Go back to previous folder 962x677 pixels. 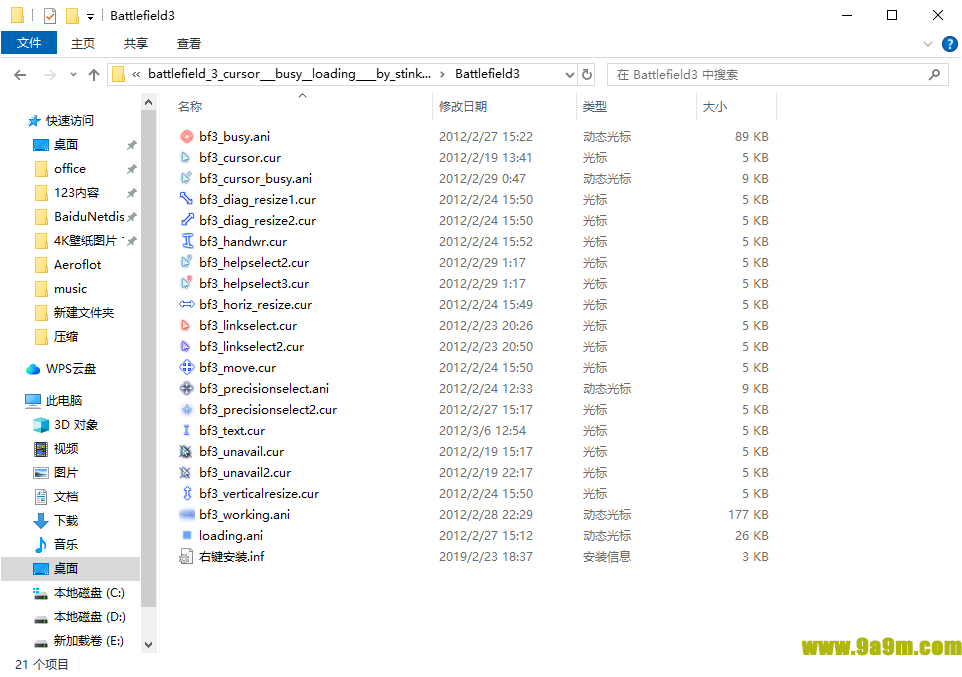click(20, 75)
